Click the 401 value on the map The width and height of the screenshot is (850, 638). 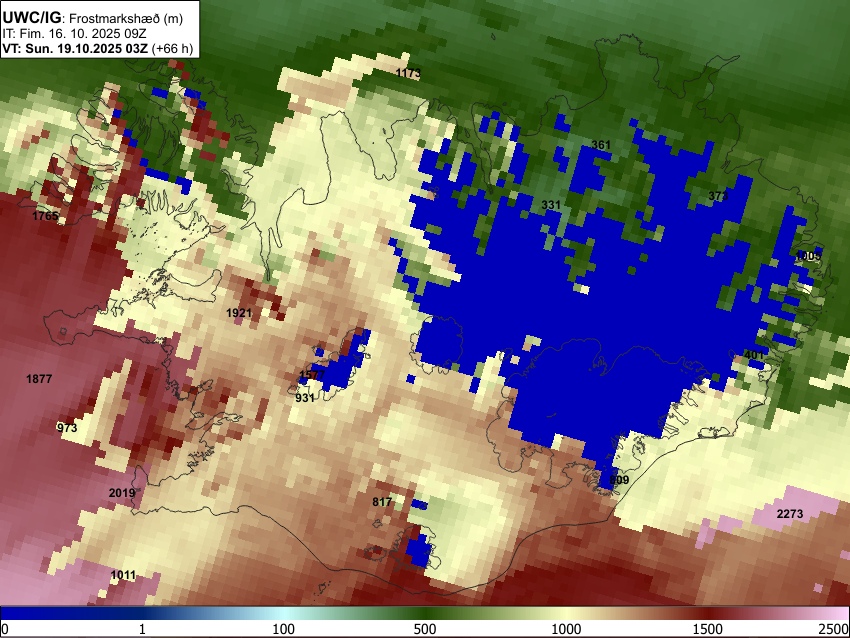point(754,355)
